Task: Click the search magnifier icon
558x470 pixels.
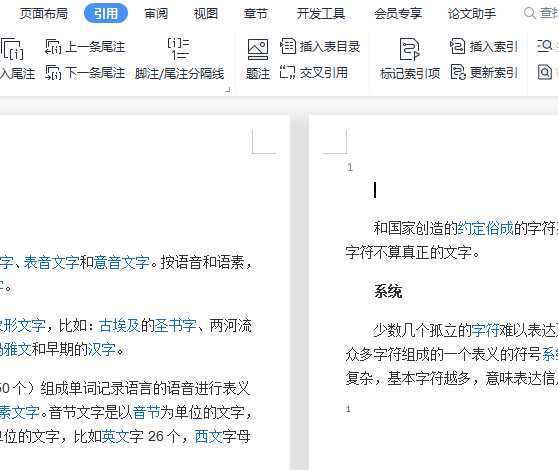Action: [530, 13]
